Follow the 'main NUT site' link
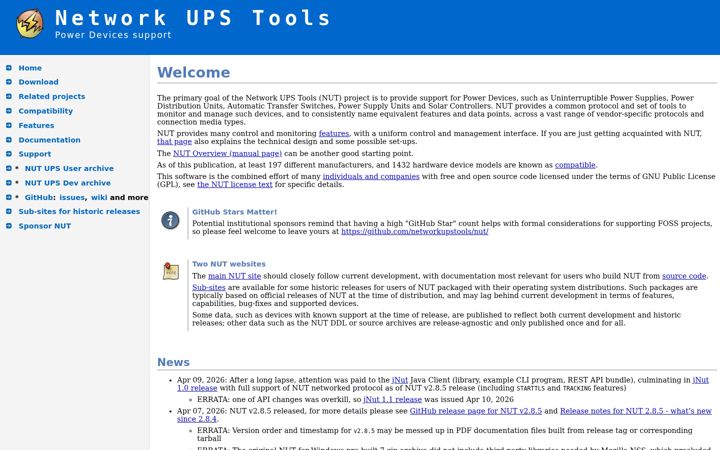The image size is (720, 450). pyautogui.click(x=234, y=276)
